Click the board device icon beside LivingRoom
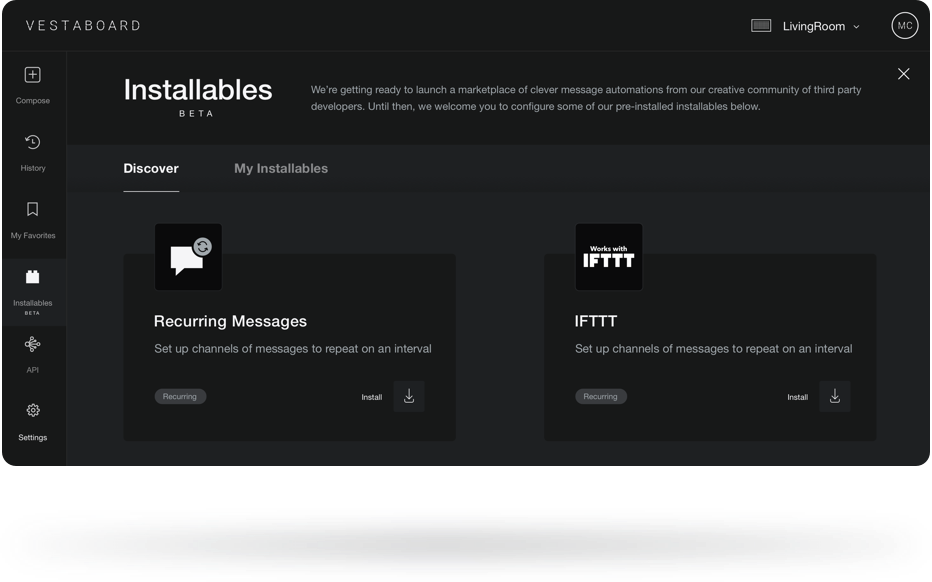The image size is (932, 582). pos(761,26)
